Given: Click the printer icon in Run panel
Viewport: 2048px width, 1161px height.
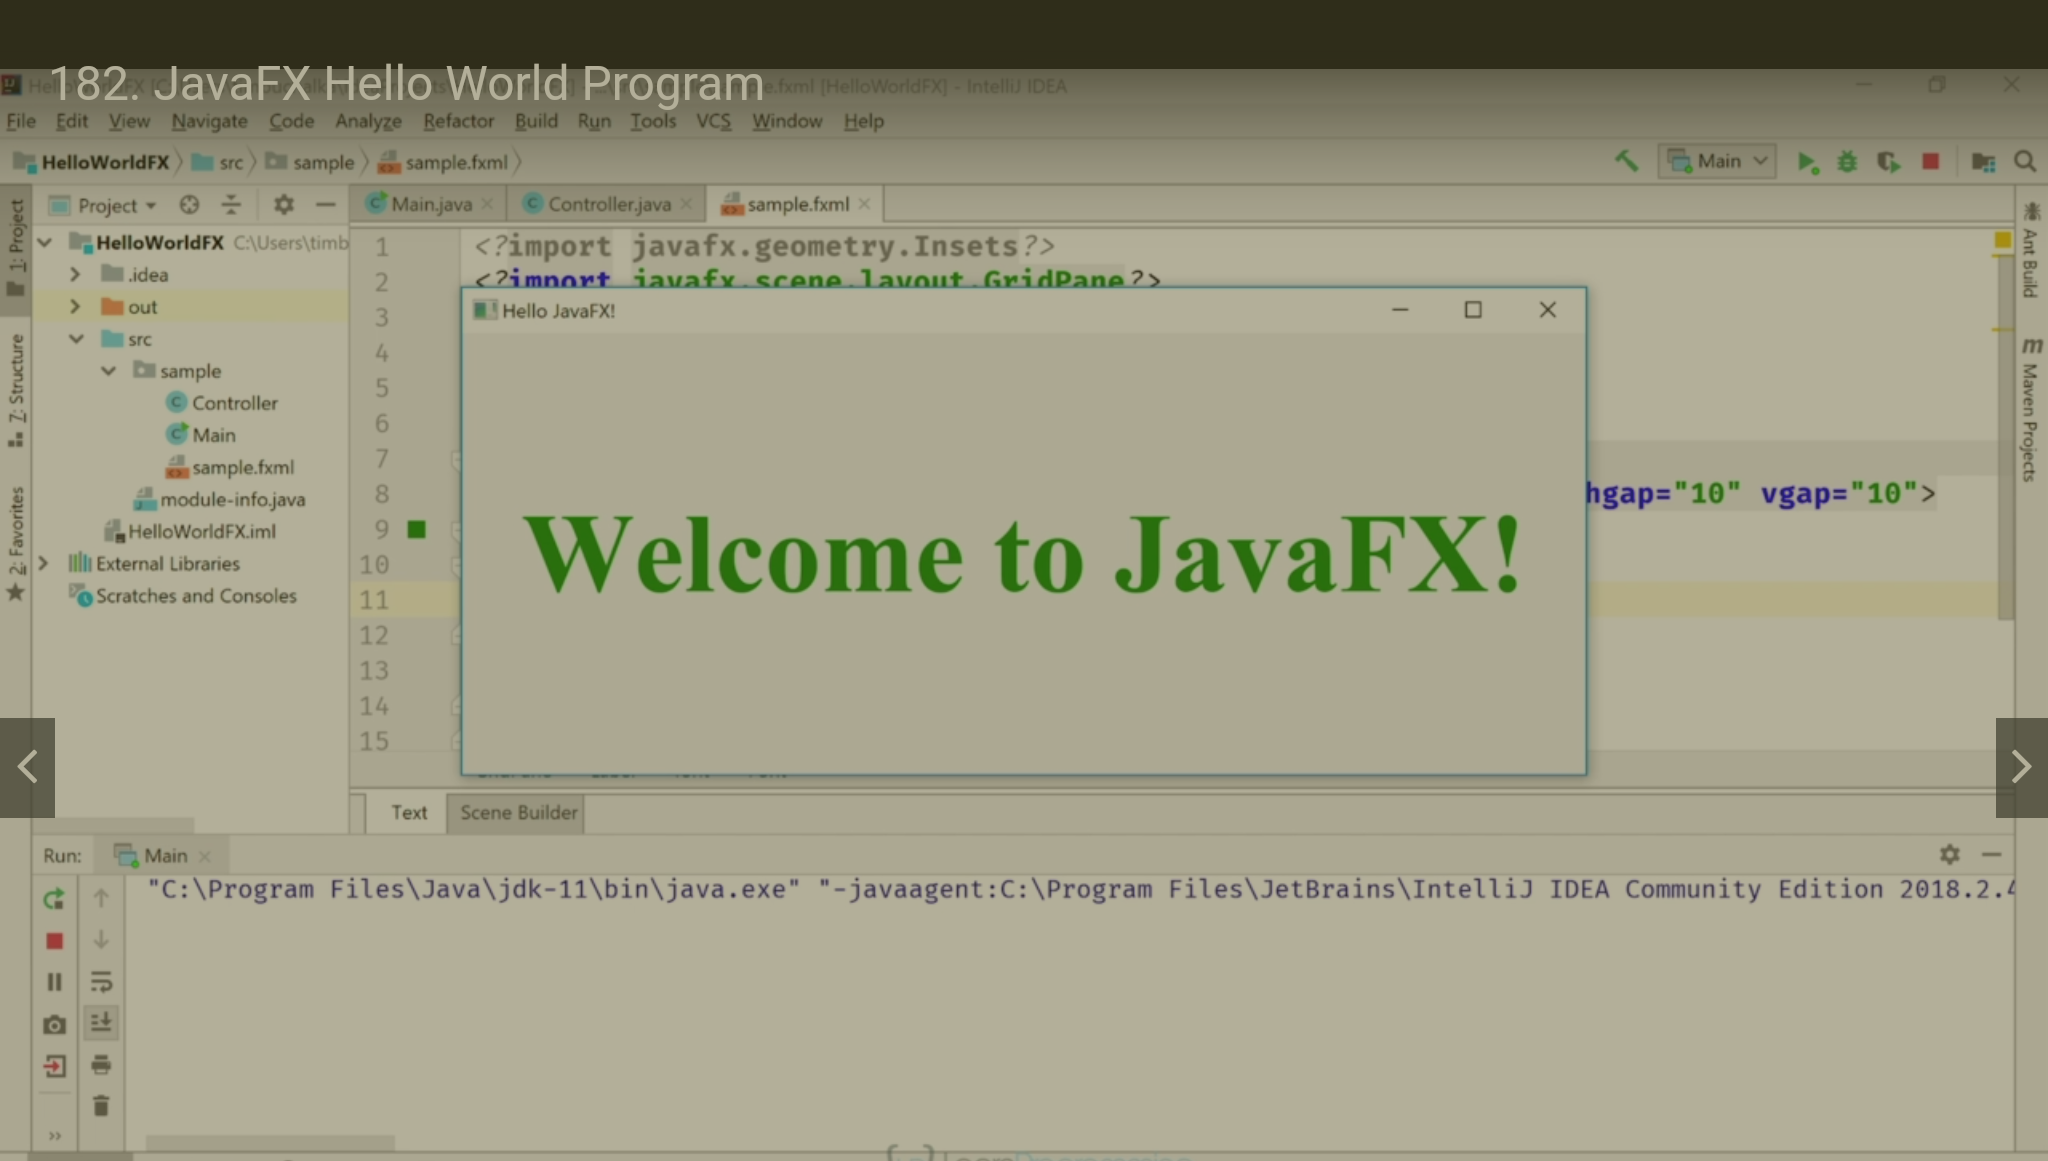Looking at the screenshot, I should 101,1065.
